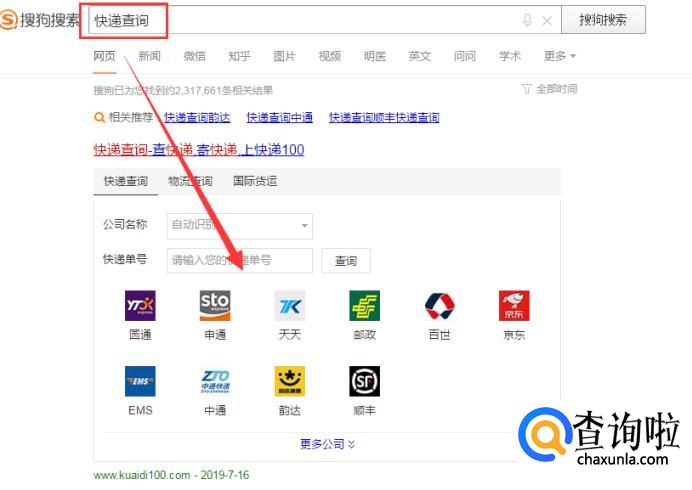Select the 百世 courier icon
Image resolution: width=692 pixels, height=490 pixels.
[439, 305]
